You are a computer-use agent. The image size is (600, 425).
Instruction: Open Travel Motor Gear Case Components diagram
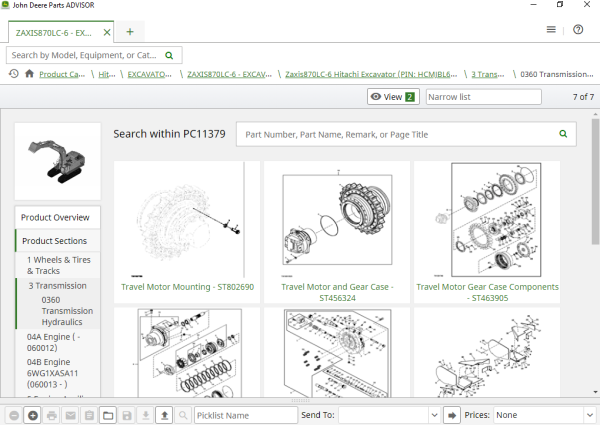(487, 220)
